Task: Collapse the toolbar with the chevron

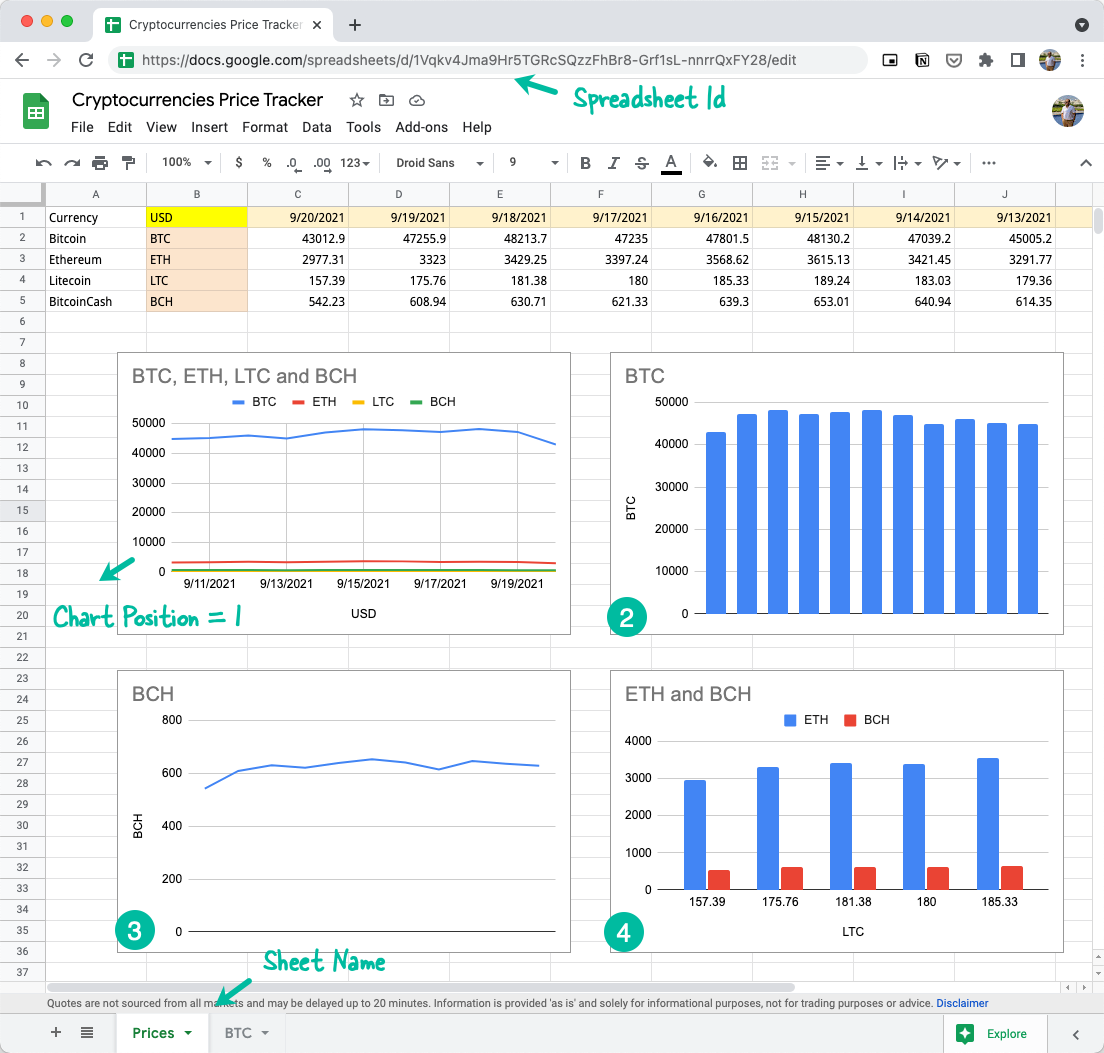Action: (x=1085, y=162)
